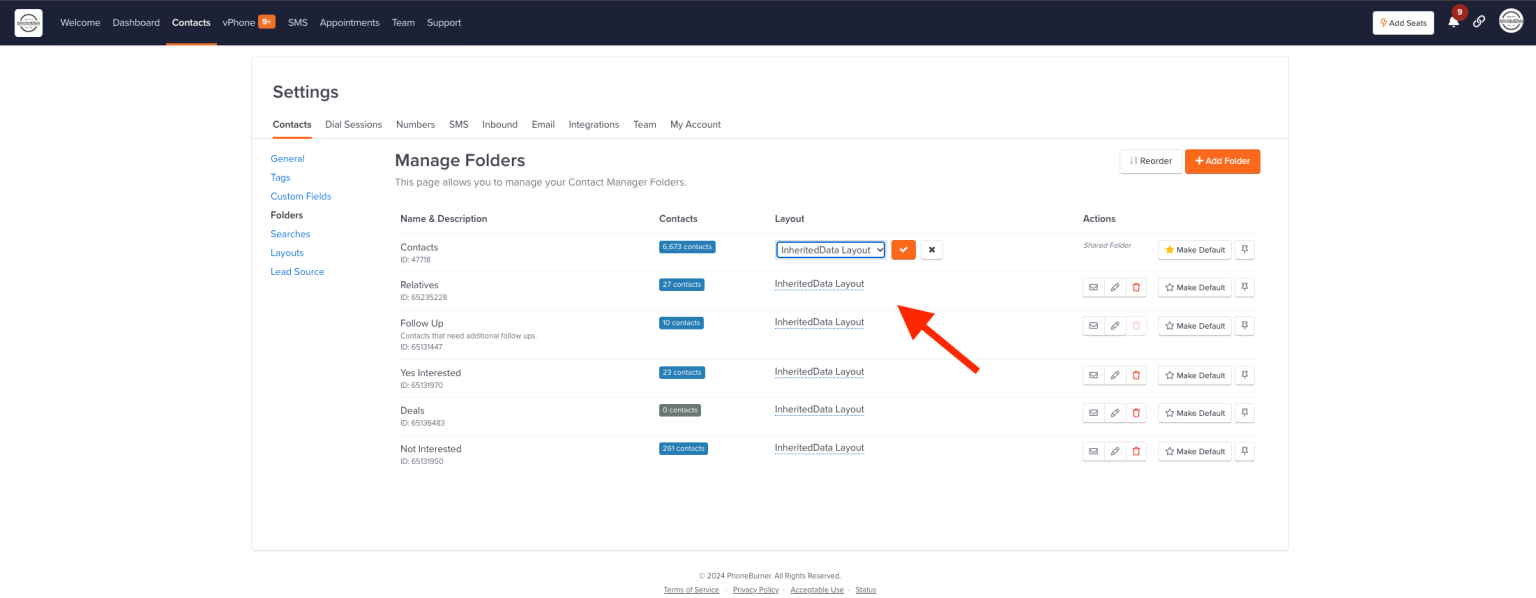Open the InheritedData Layout dropdown for Contacts
Image resolution: width=1536 pixels, height=598 pixels.
click(831, 250)
